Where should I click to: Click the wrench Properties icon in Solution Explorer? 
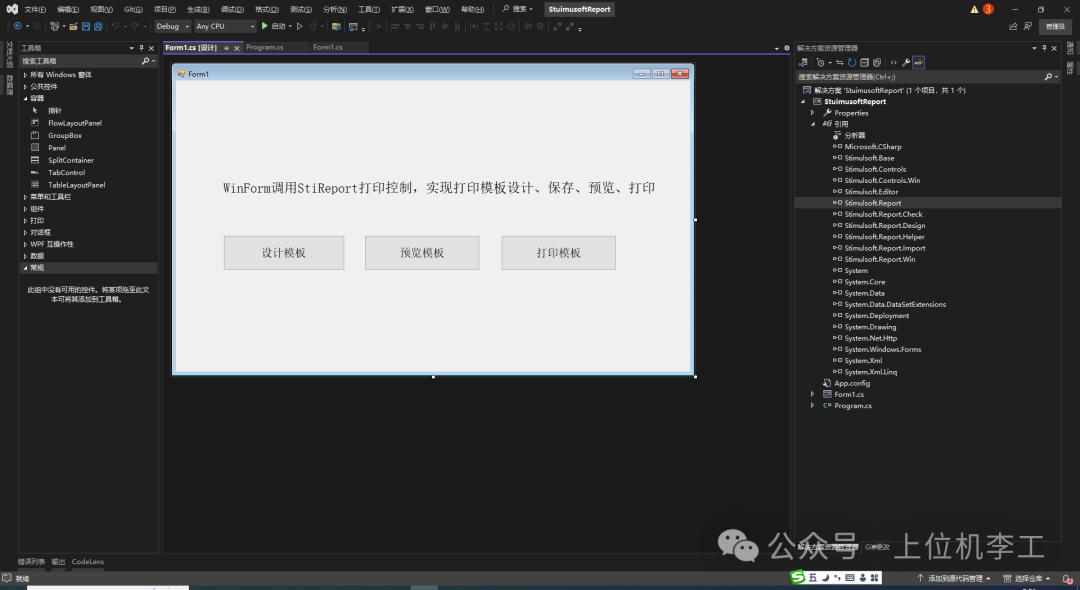coord(906,62)
